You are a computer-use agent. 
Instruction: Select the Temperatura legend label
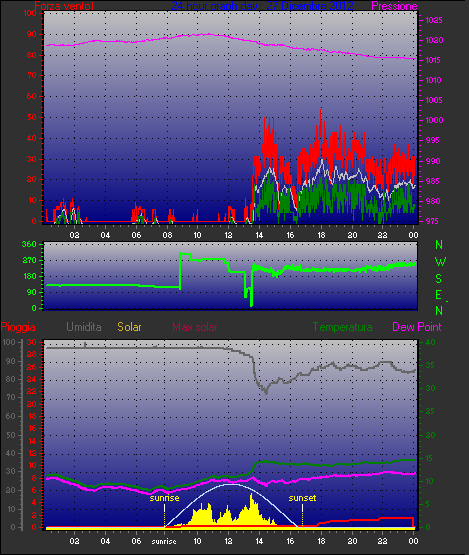(x=342, y=327)
